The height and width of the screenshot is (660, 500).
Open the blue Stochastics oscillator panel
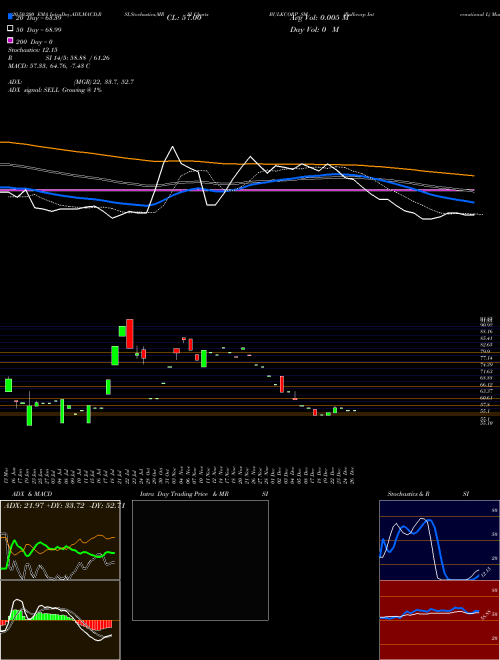pyautogui.click(x=439, y=540)
